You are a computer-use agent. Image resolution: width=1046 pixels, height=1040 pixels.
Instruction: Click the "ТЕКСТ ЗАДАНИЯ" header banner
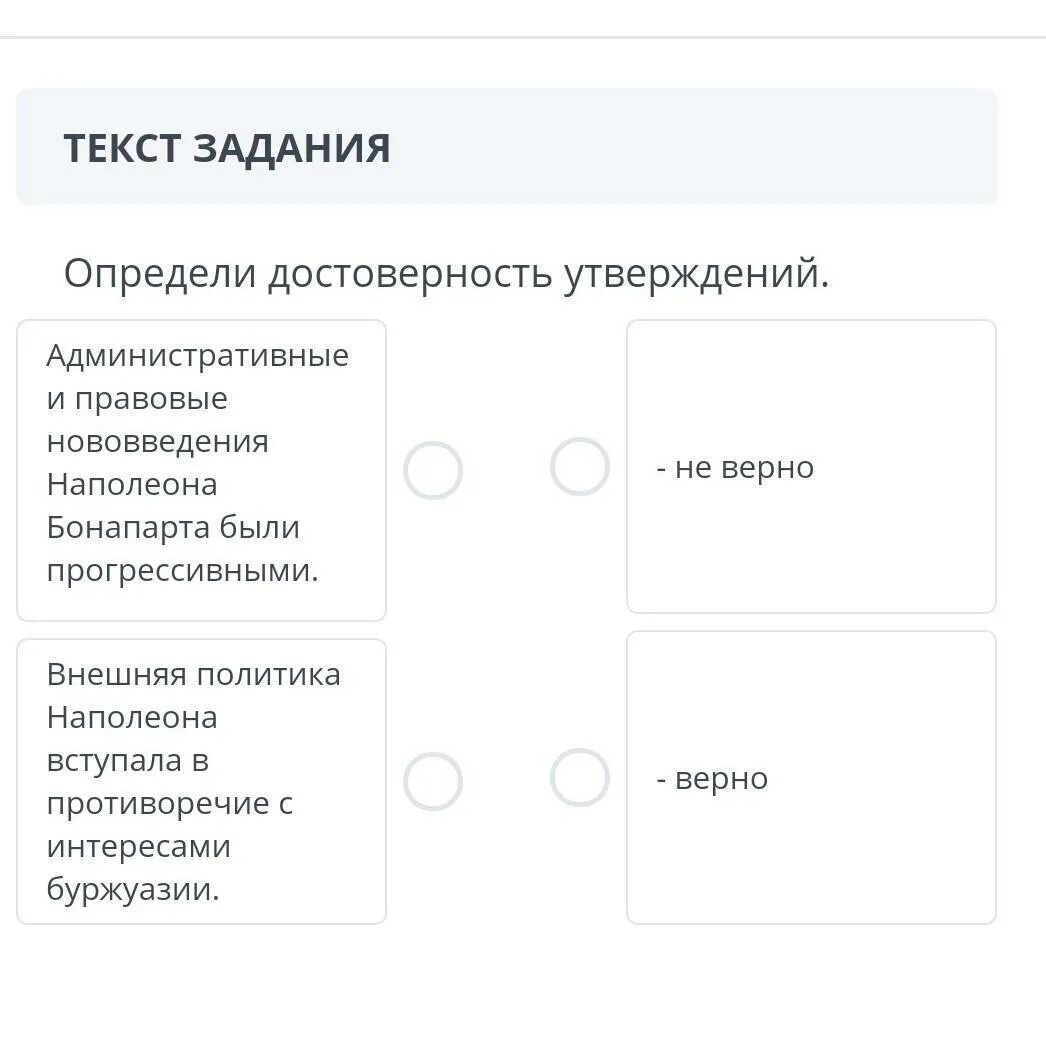[x=227, y=148]
